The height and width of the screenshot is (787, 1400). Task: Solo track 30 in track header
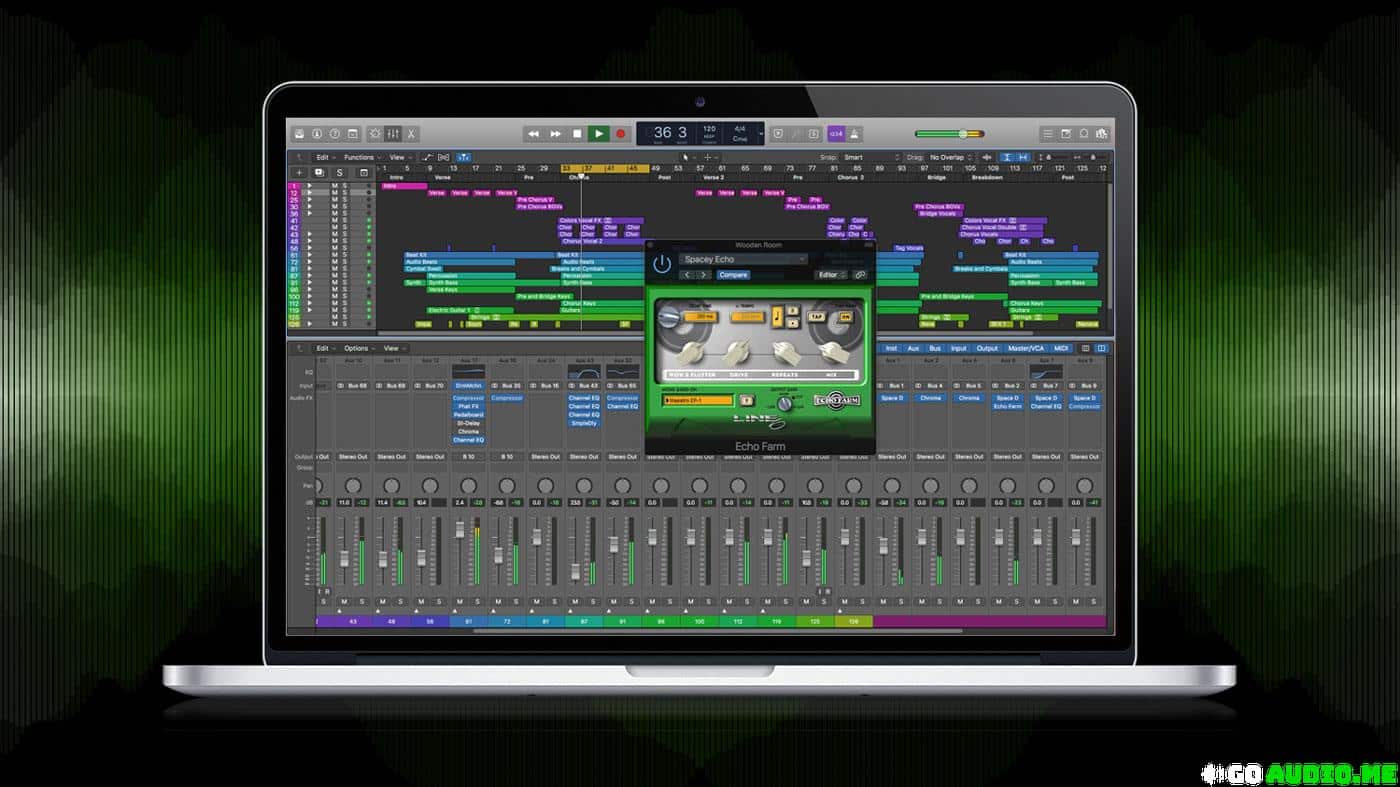tap(345, 207)
